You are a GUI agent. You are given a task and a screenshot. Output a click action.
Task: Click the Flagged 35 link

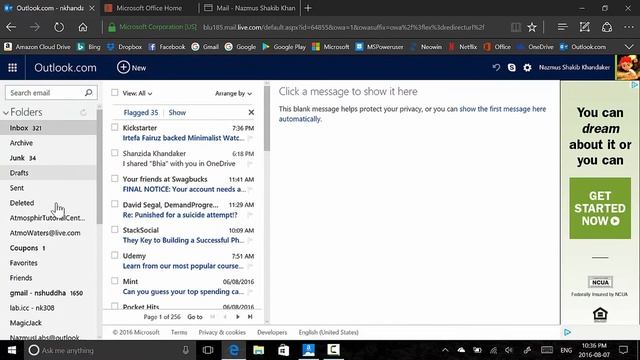click(x=141, y=113)
